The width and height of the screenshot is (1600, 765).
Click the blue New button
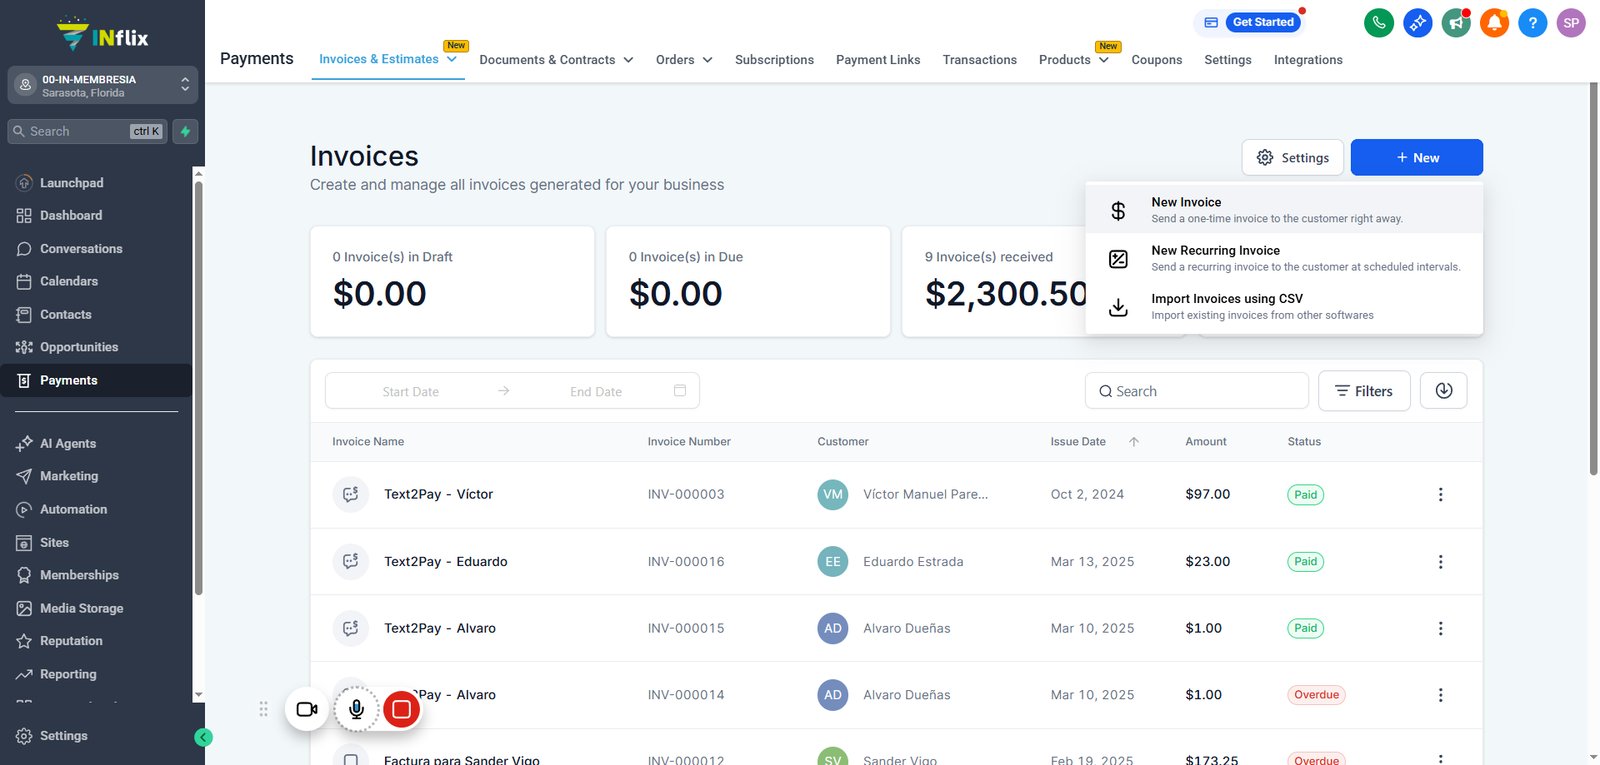[1416, 157]
